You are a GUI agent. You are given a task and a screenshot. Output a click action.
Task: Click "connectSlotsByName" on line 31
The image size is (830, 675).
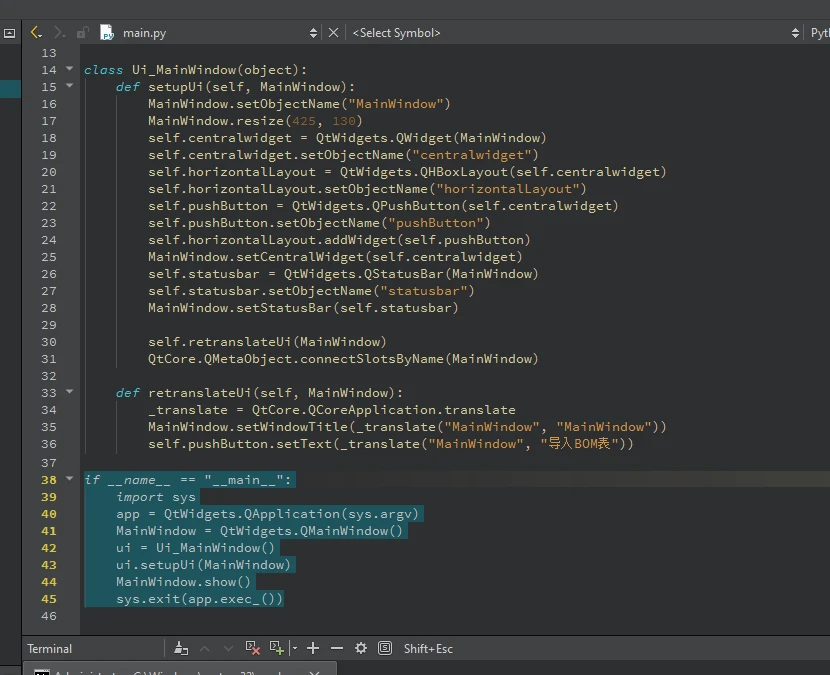click(x=372, y=358)
